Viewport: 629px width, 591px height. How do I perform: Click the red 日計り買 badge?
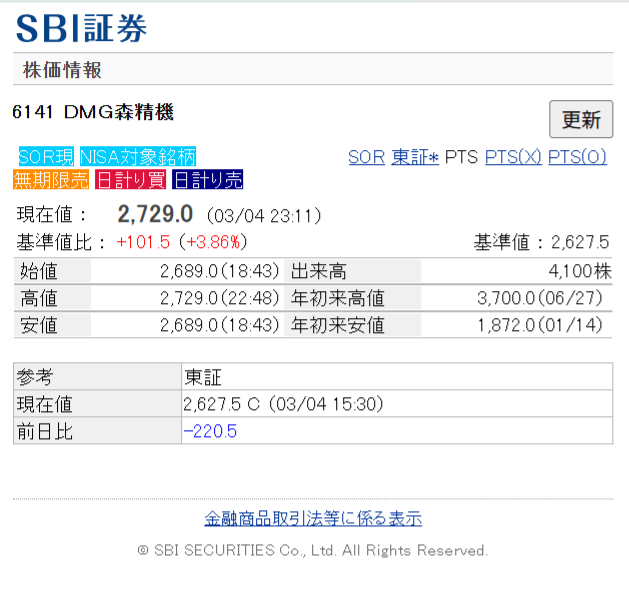(x=130, y=180)
